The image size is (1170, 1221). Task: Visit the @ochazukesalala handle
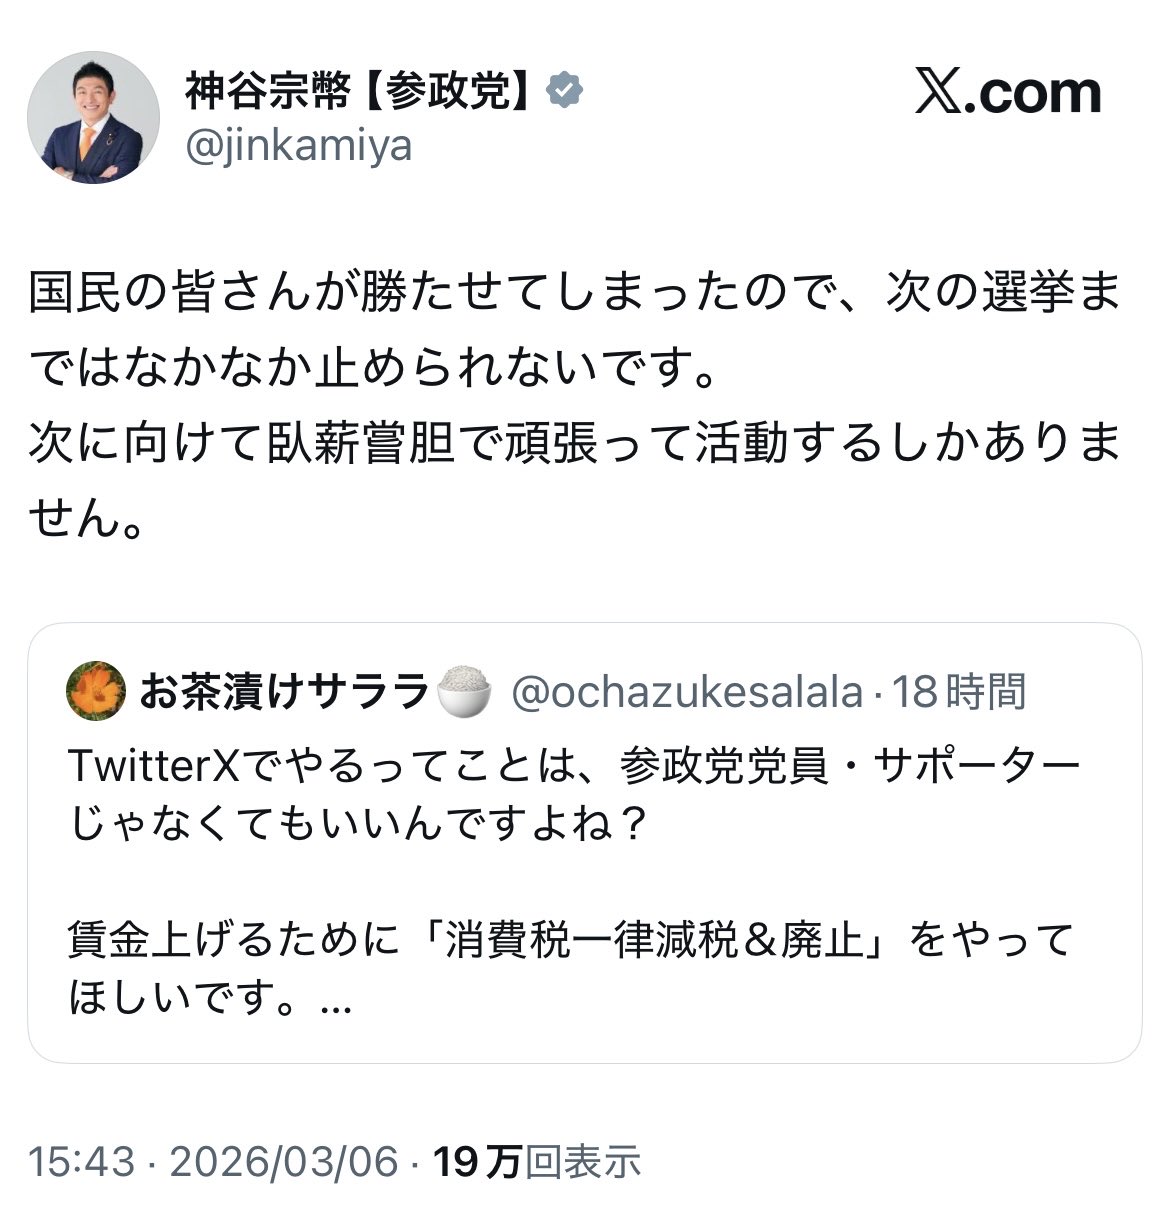[x=686, y=691]
